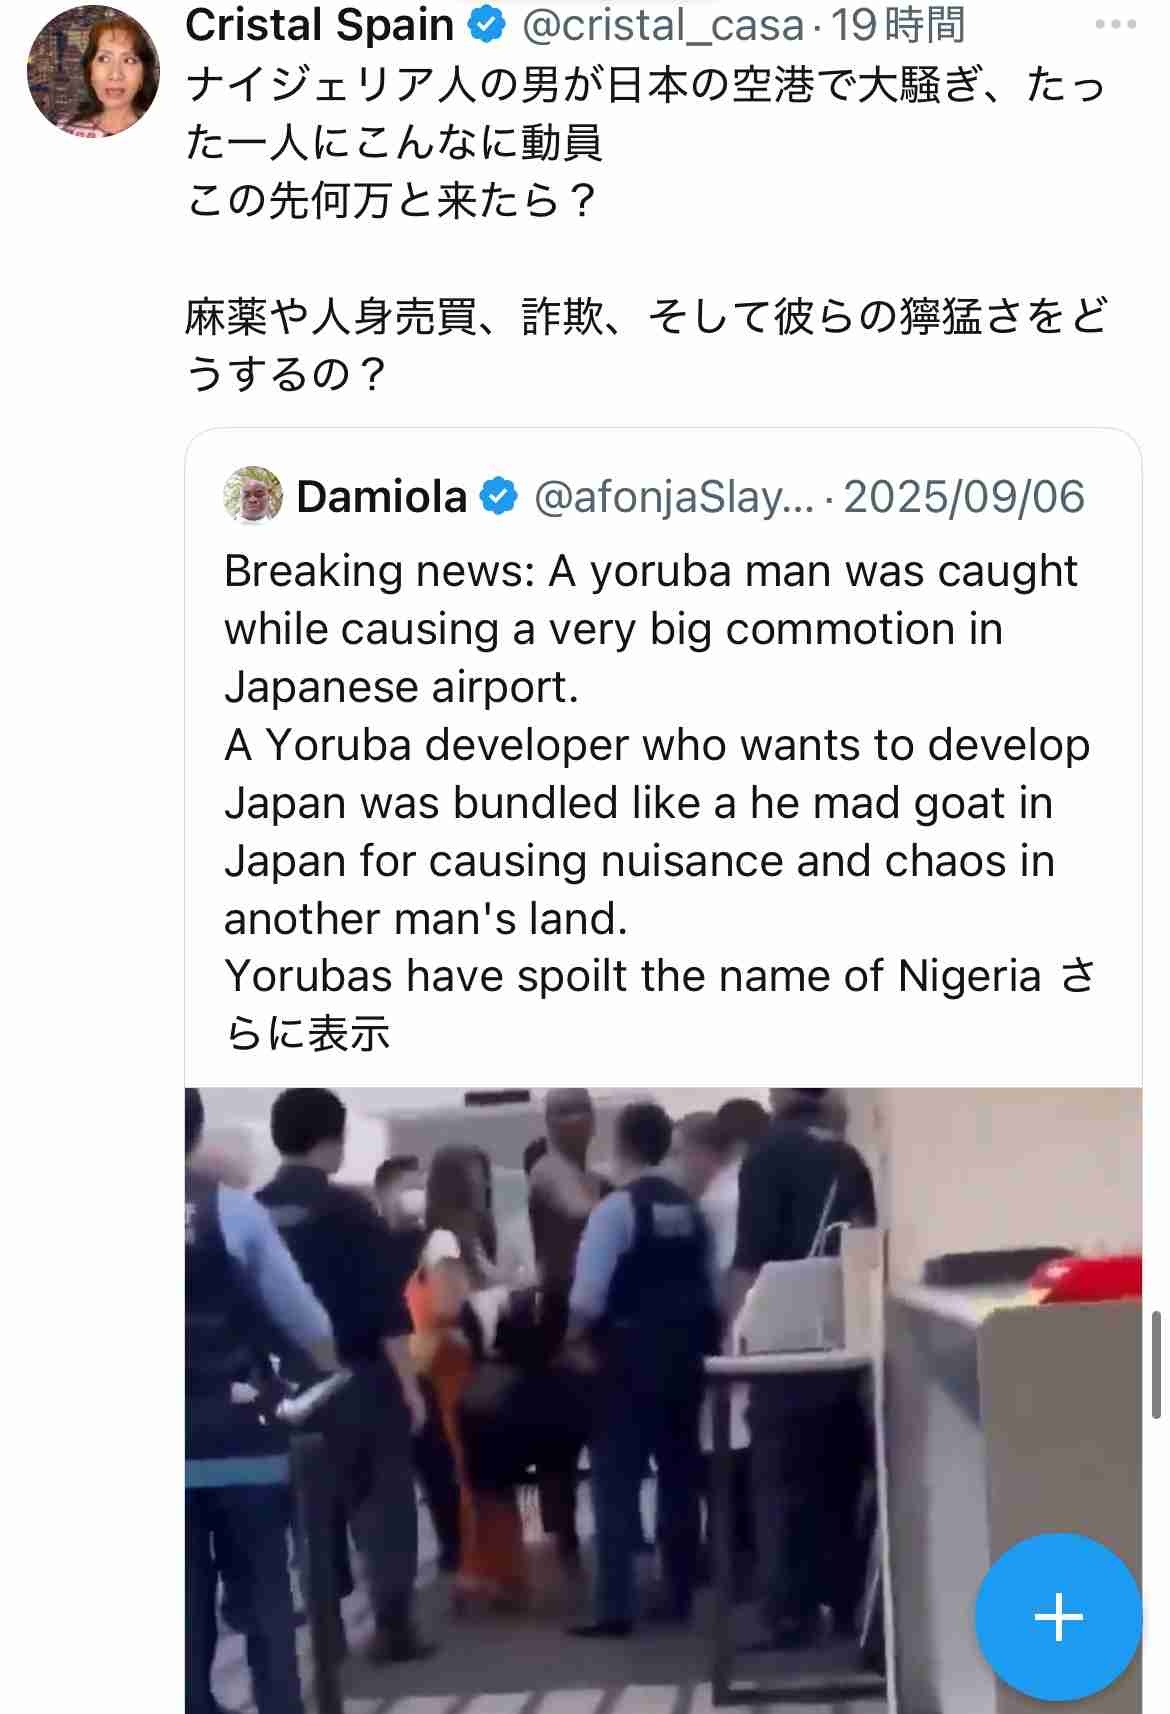Tap the paragraph starting 麻薬や人身売買
This screenshot has height=1714, width=1170.
646,345
